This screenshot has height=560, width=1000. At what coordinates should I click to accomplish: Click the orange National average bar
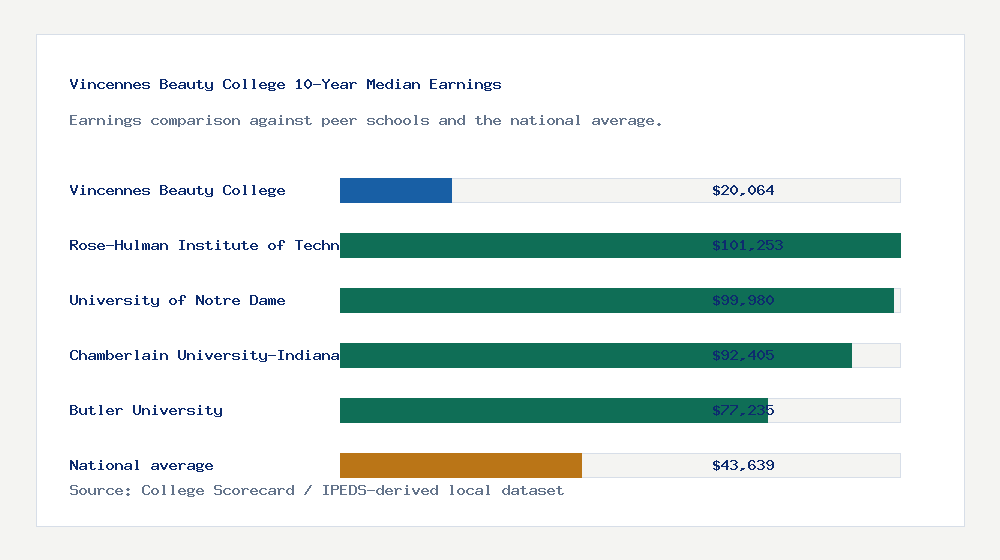point(460,466)
